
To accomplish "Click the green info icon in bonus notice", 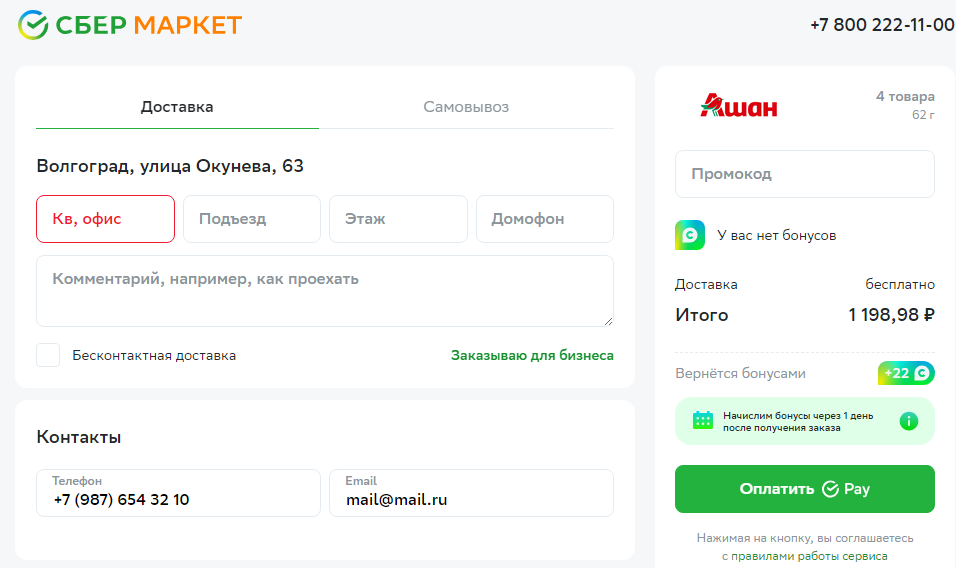I will pos(908,421).
